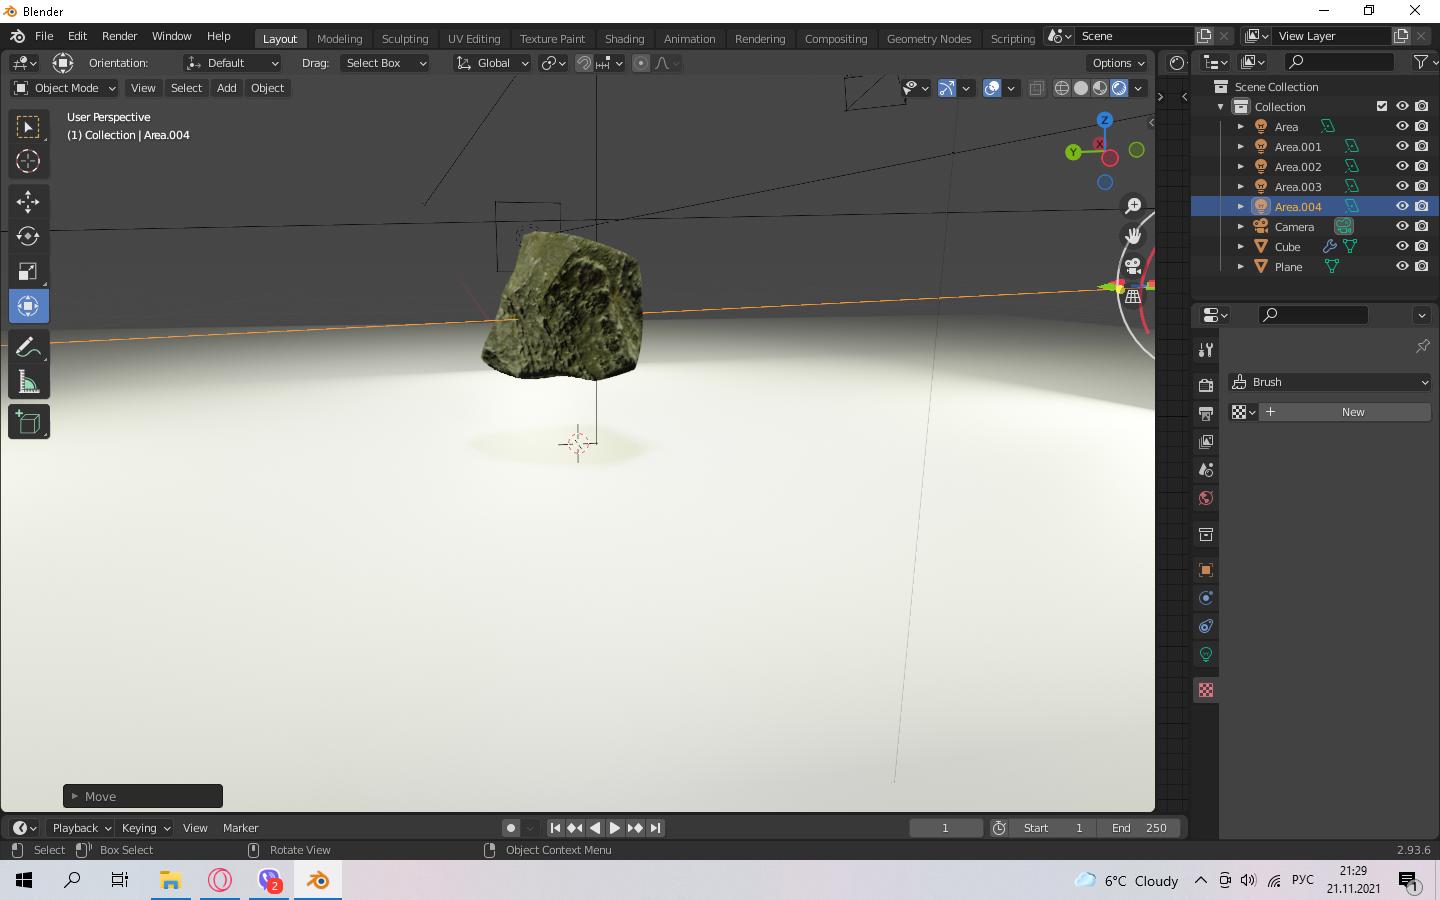Open the World properties tab
The image size is (1440, 900).
point(1206,498)
